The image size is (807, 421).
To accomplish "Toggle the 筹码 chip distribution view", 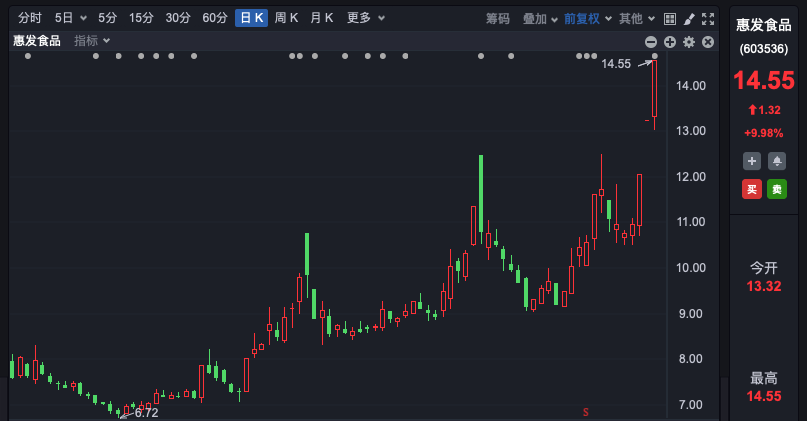I will tap(497, 18).
